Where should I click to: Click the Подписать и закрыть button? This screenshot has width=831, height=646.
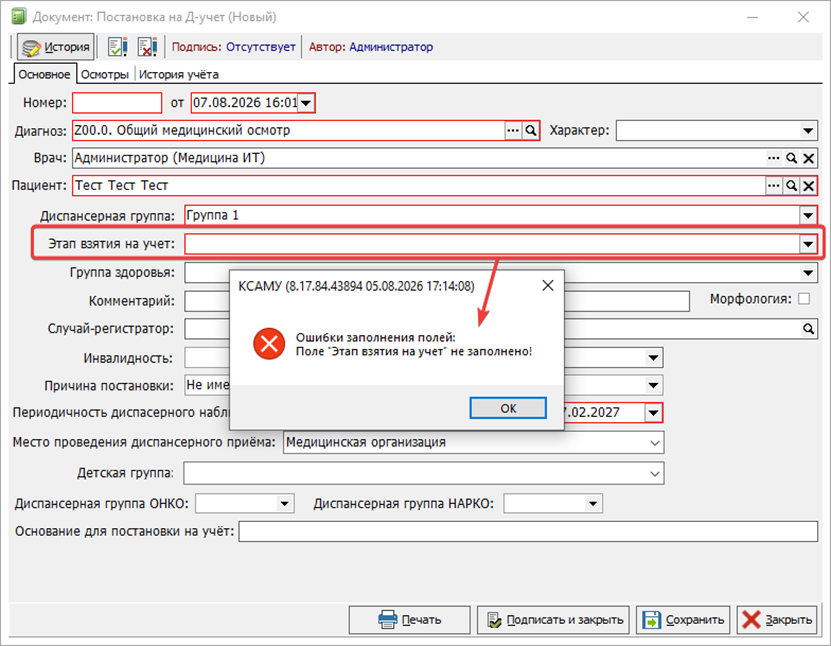click(553, 620)
